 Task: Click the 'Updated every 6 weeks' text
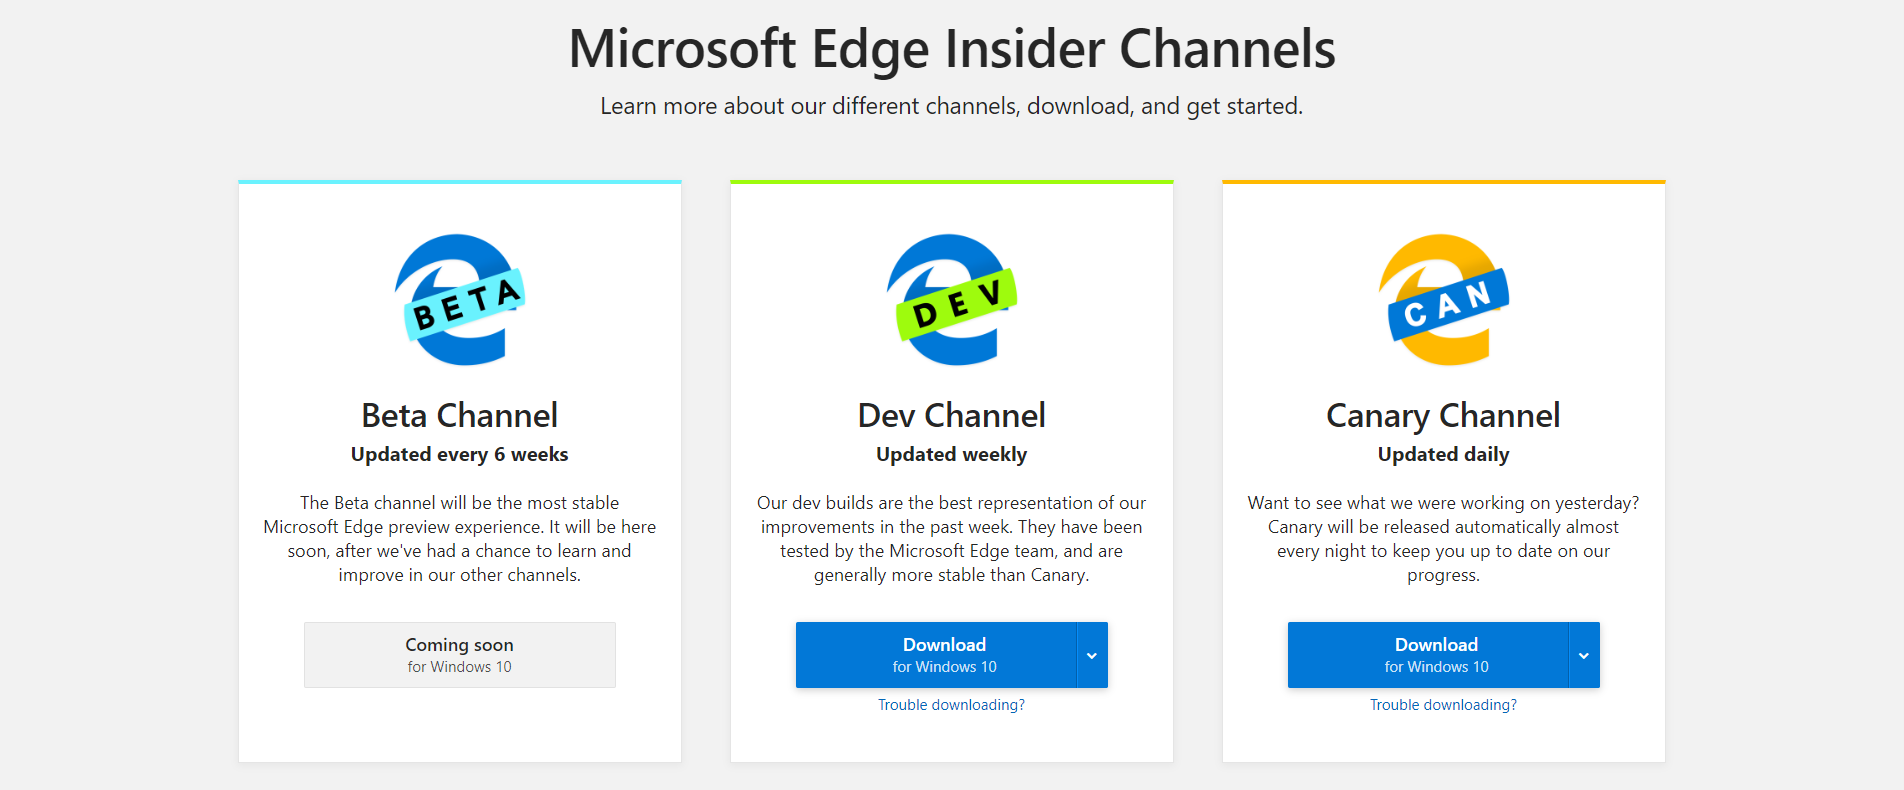[460, 455]
